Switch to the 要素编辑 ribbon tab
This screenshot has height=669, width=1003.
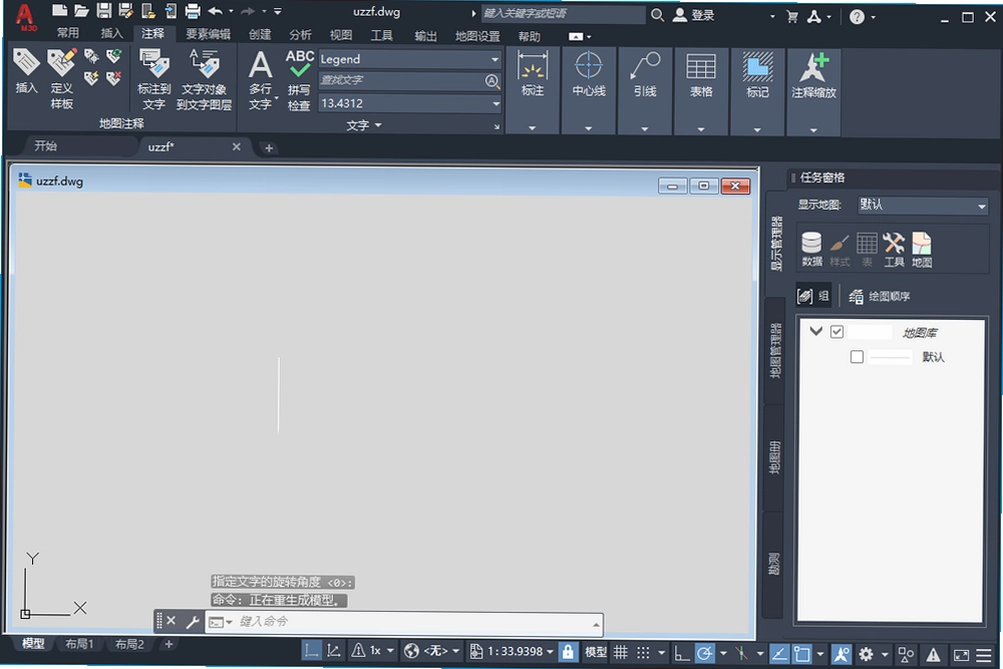pyautogui.click(x=208, y=34)
